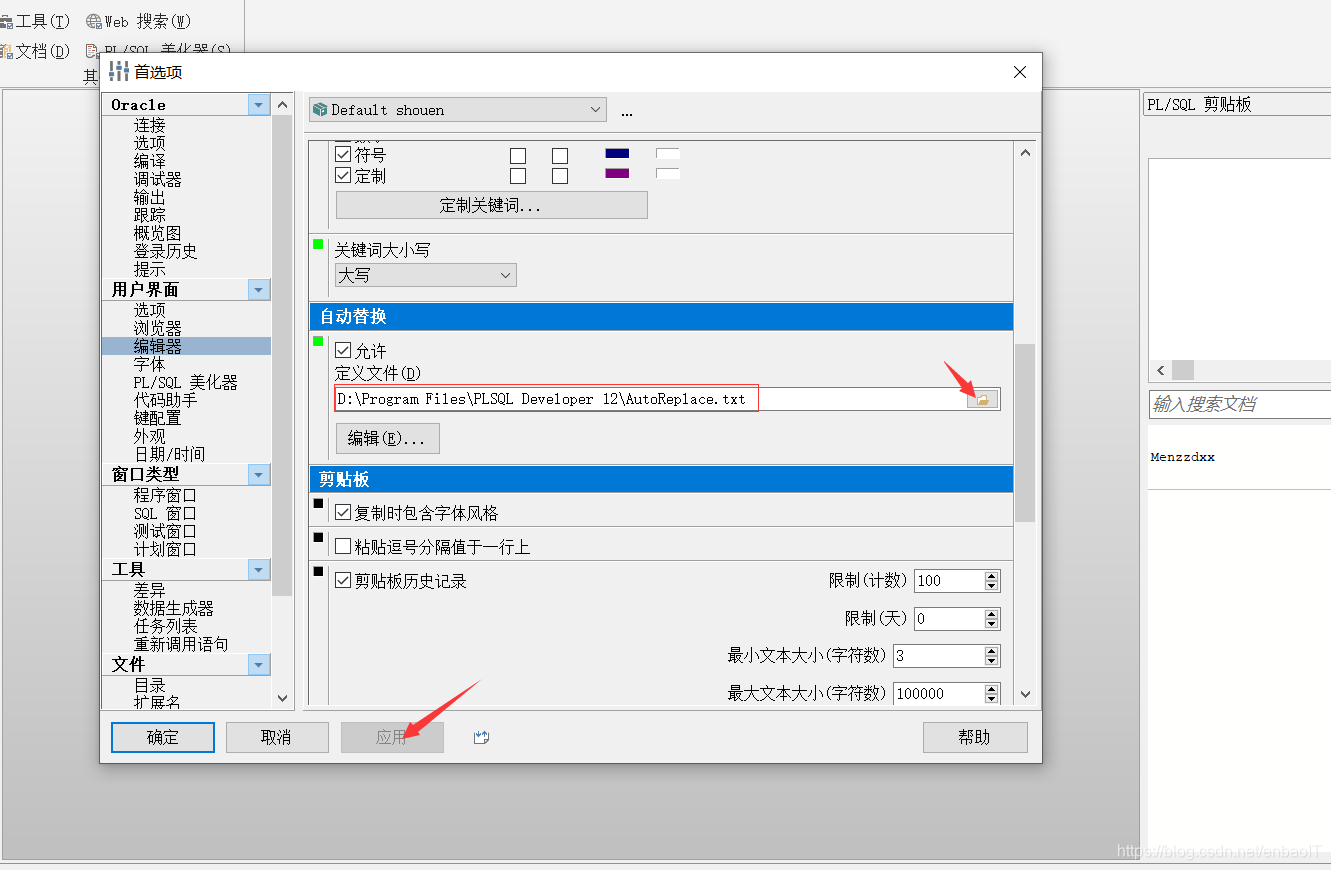Click the black indicator beside 复制时包含字体风格
Screen dimensions: 1331x870
click(319, 503)
